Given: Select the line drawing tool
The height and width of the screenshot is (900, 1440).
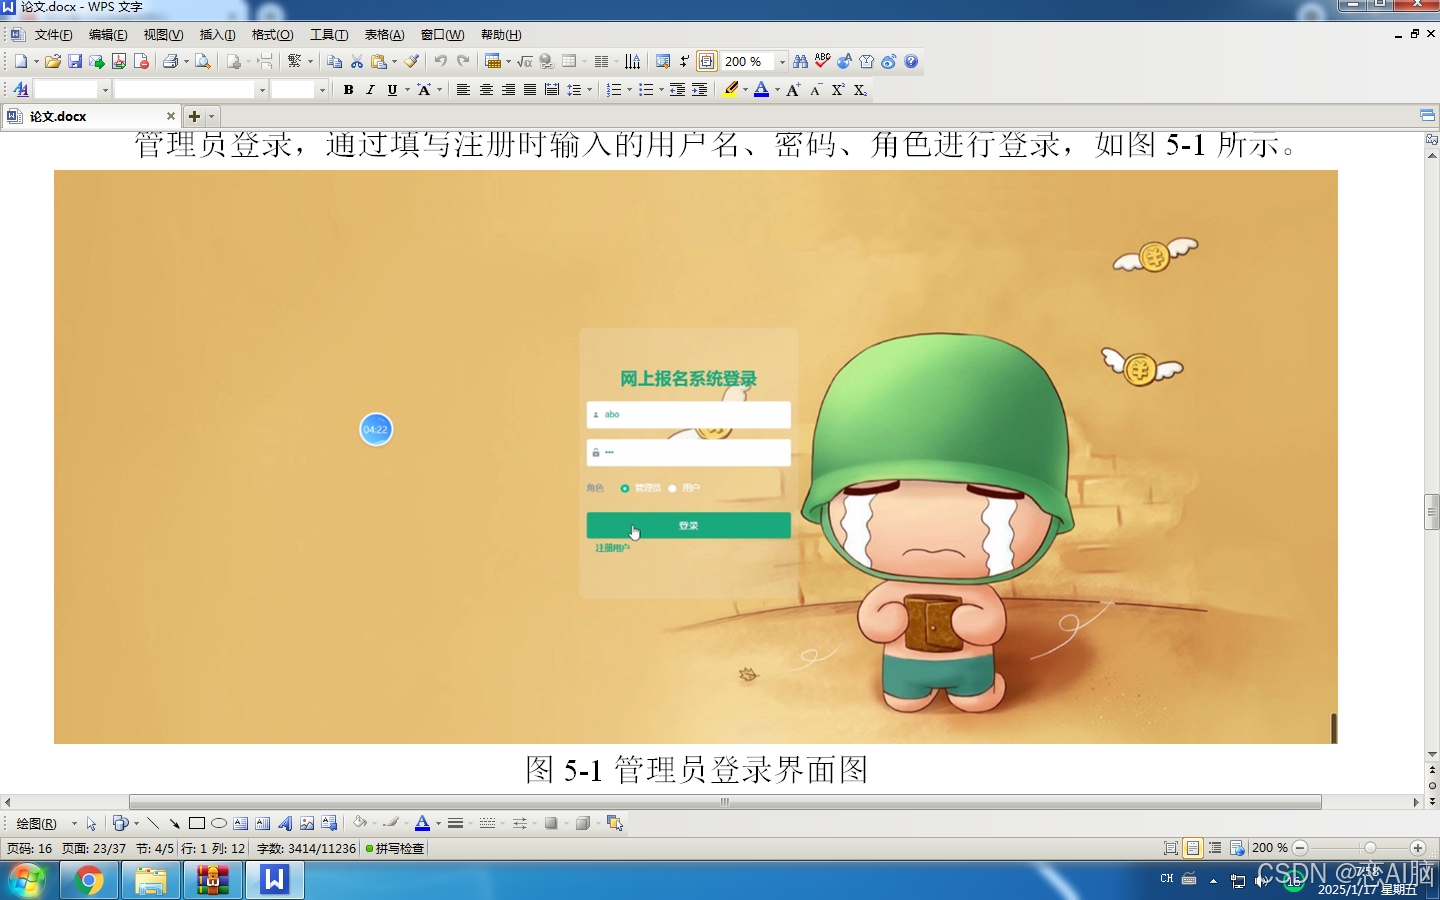Looking at the screenshot, I should (x=153, y=824).
